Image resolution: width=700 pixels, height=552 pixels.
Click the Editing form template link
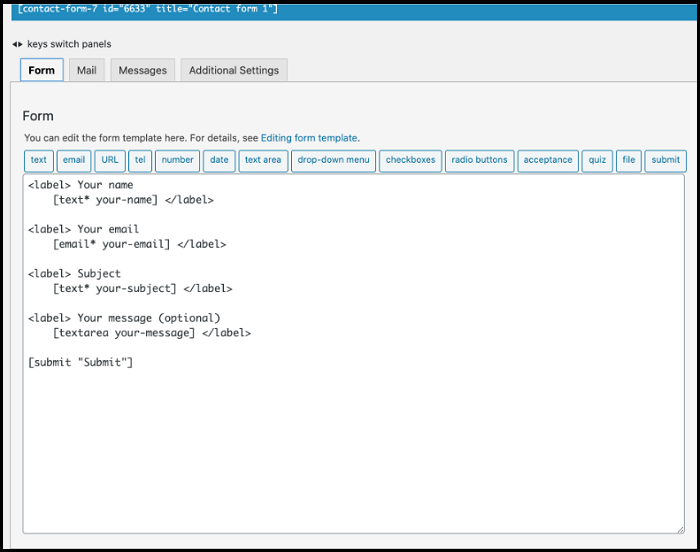pyautogui.click(x=309, y=138)
